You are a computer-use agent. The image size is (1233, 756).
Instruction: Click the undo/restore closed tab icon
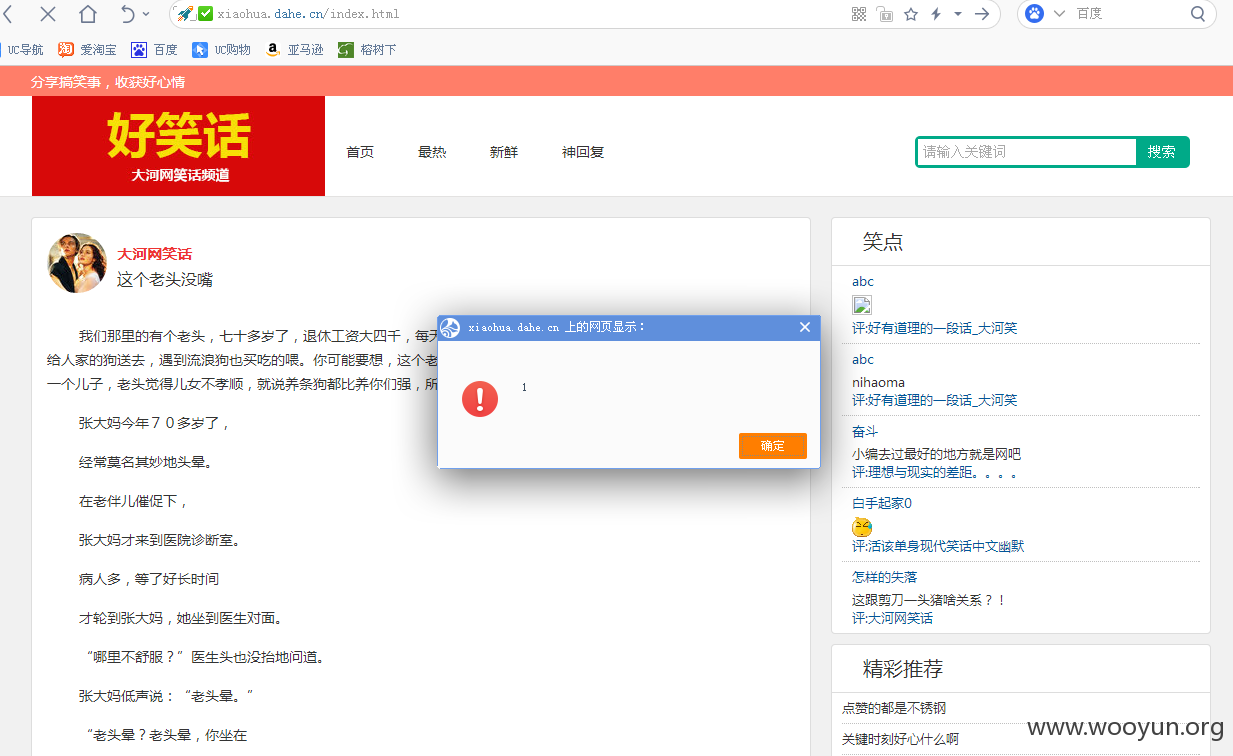click(x=127, y=14)
